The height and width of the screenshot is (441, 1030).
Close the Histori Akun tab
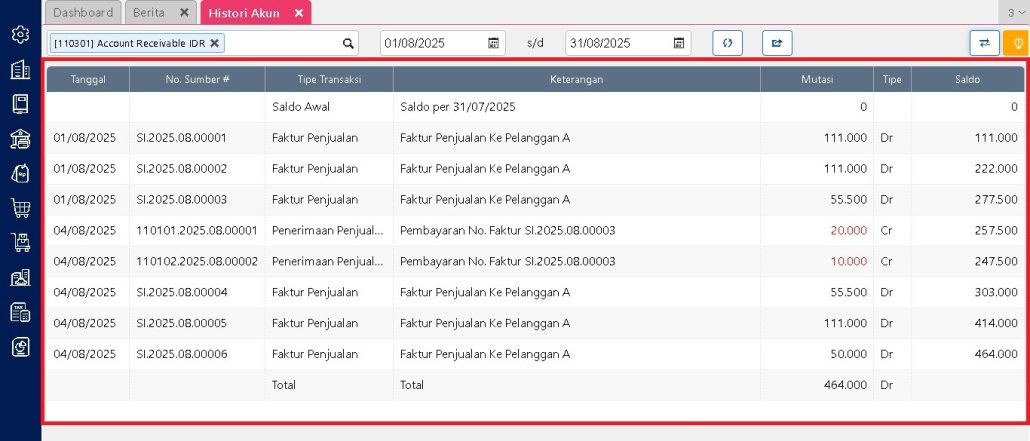(x=298, y=13)
